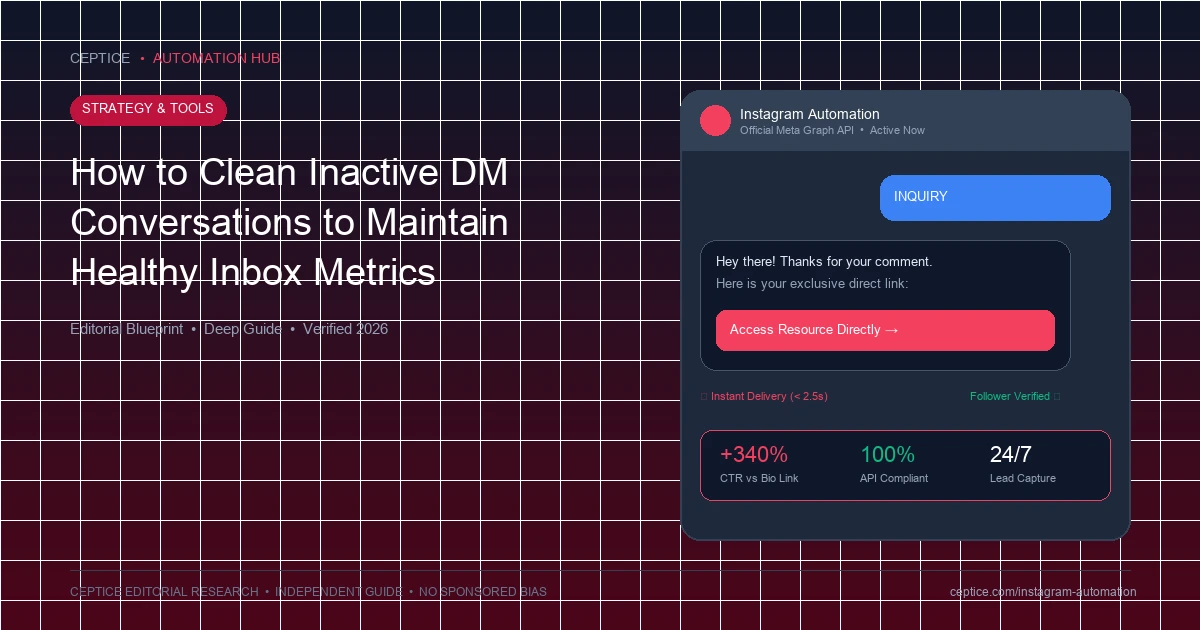This screenshot has height=630, width=1200.
Task: Click the +340% statistic value
Action: (754, 455)
